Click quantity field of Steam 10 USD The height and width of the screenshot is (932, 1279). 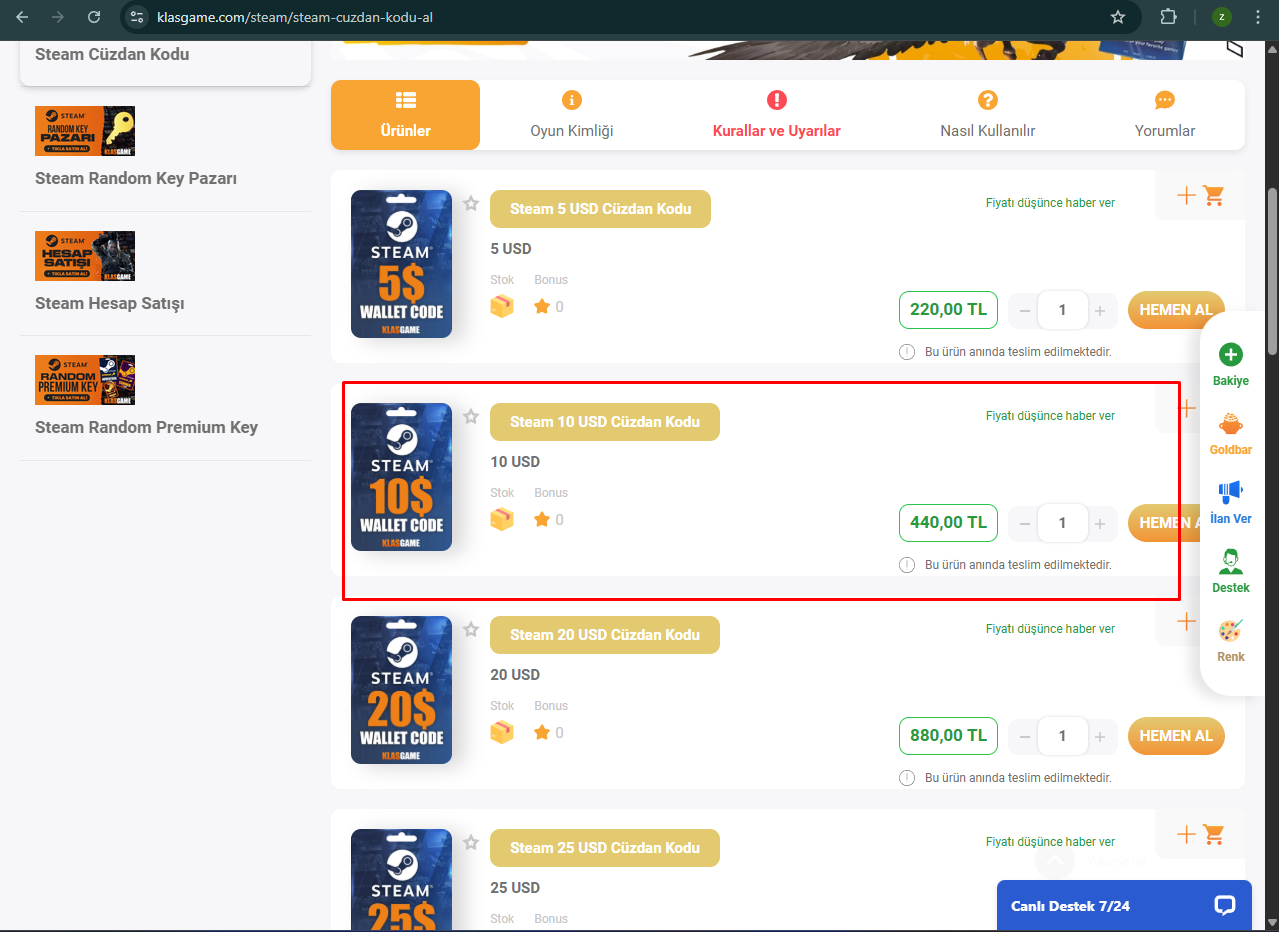pyautogui.click(x=1062, y=523)
